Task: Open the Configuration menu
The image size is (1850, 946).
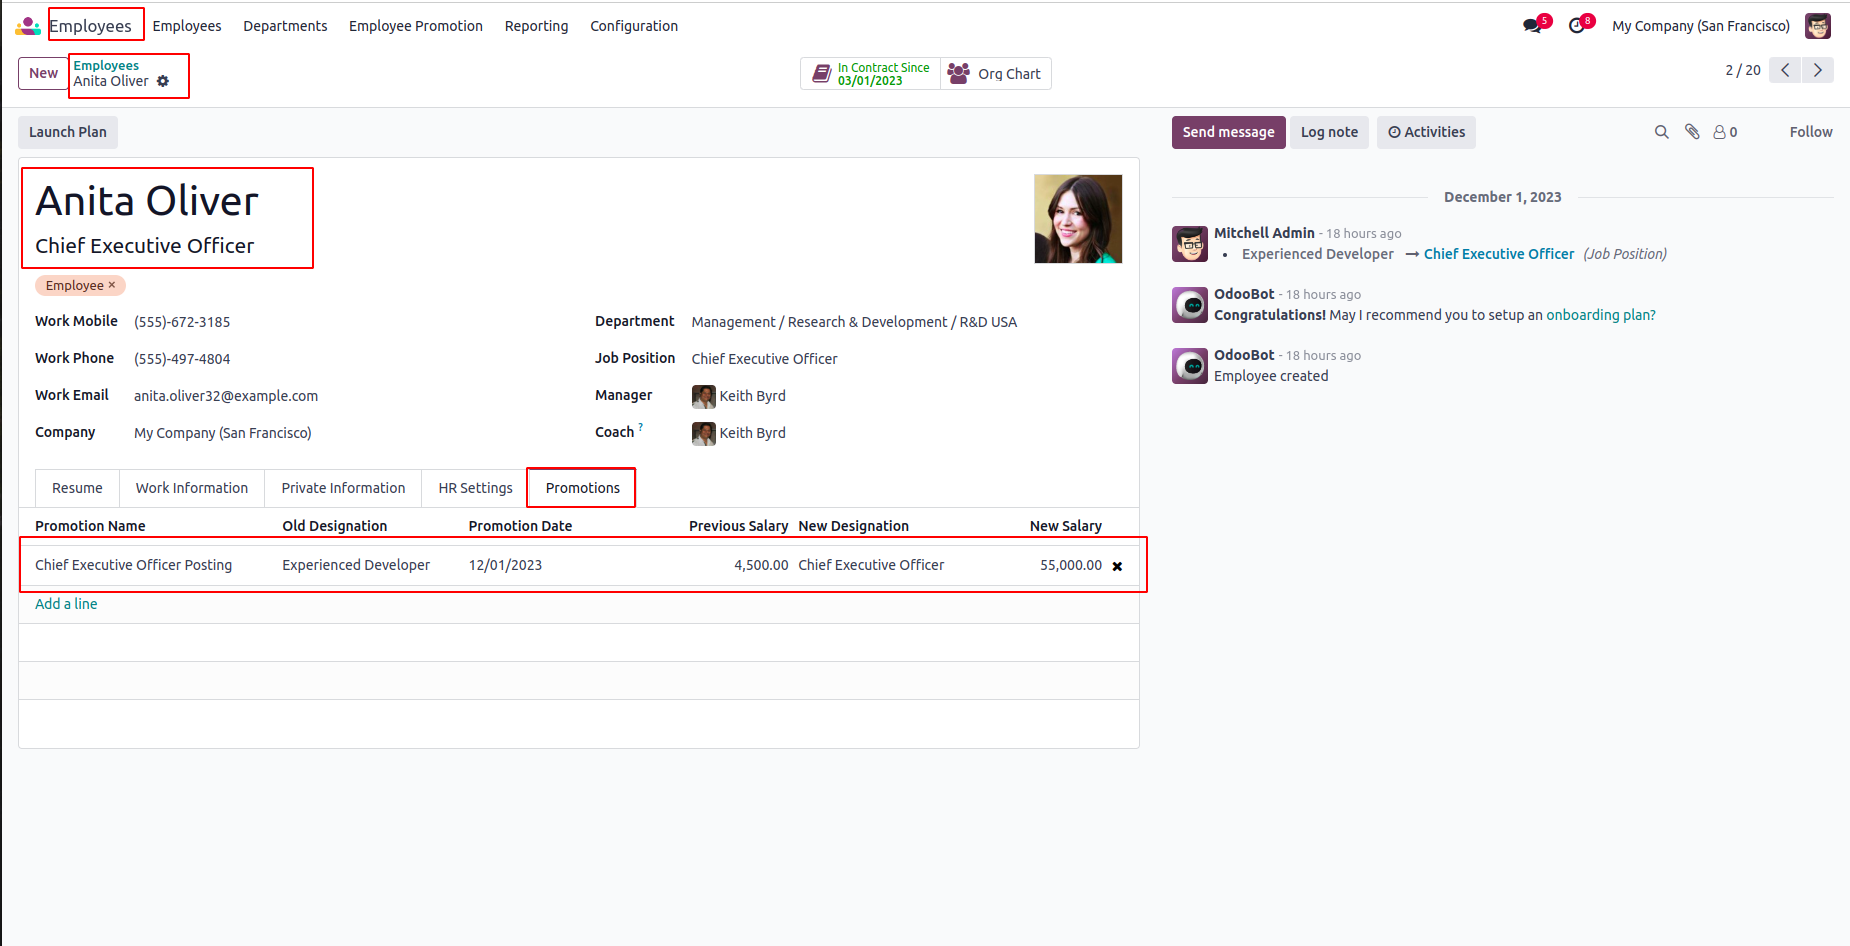Action: coord(634,26)
